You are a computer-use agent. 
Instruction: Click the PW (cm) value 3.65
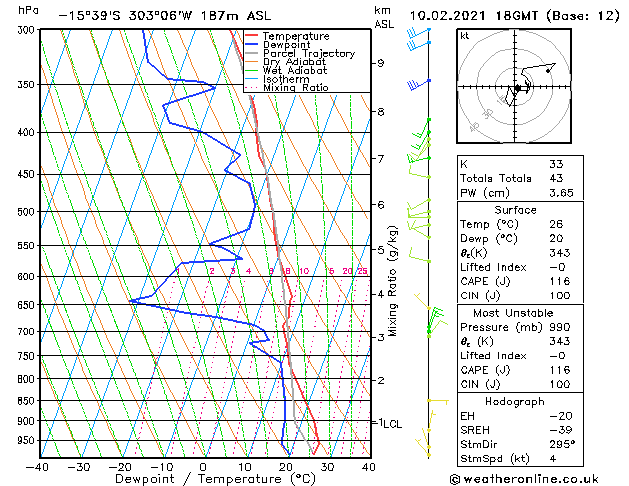(561, 193)
